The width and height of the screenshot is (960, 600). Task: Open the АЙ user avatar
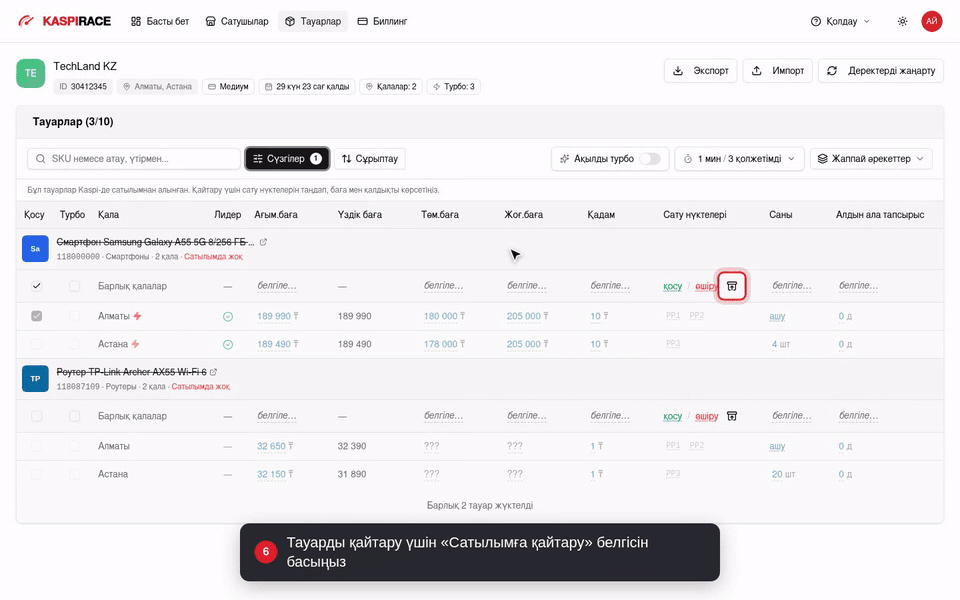(x=932, y=21)
